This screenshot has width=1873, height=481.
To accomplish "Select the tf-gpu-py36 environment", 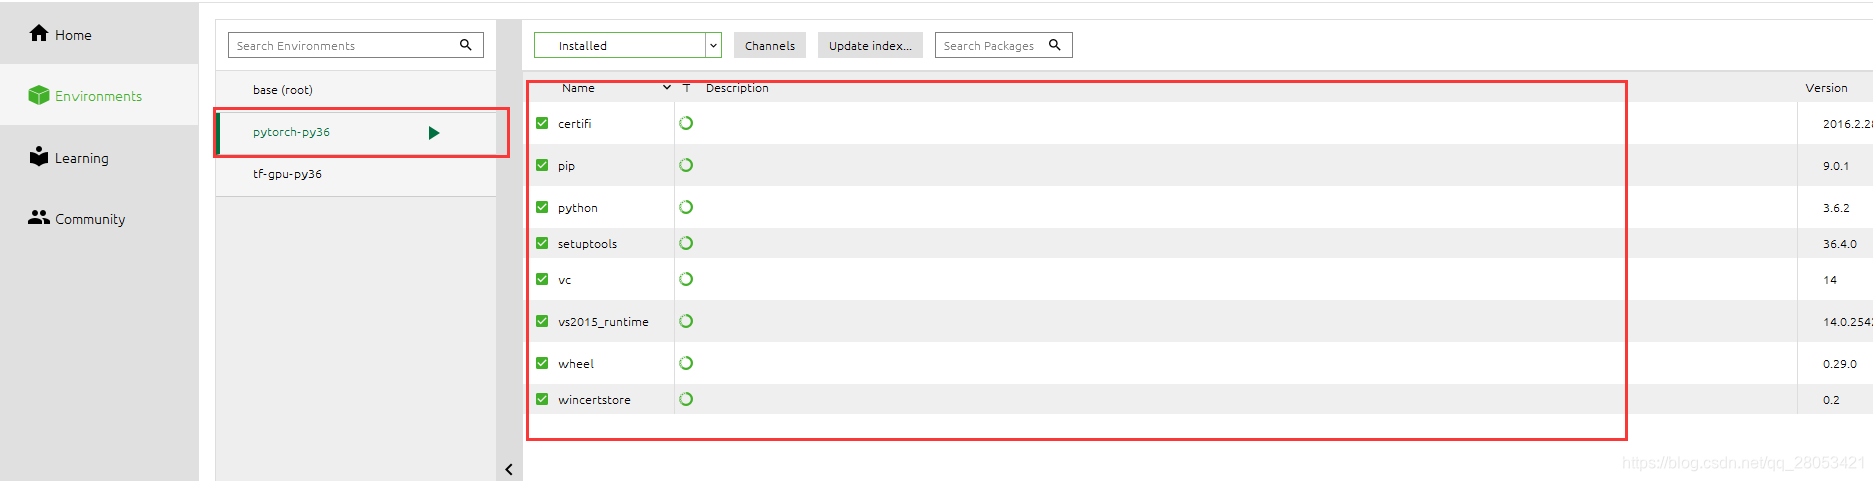I will [356, 174].
